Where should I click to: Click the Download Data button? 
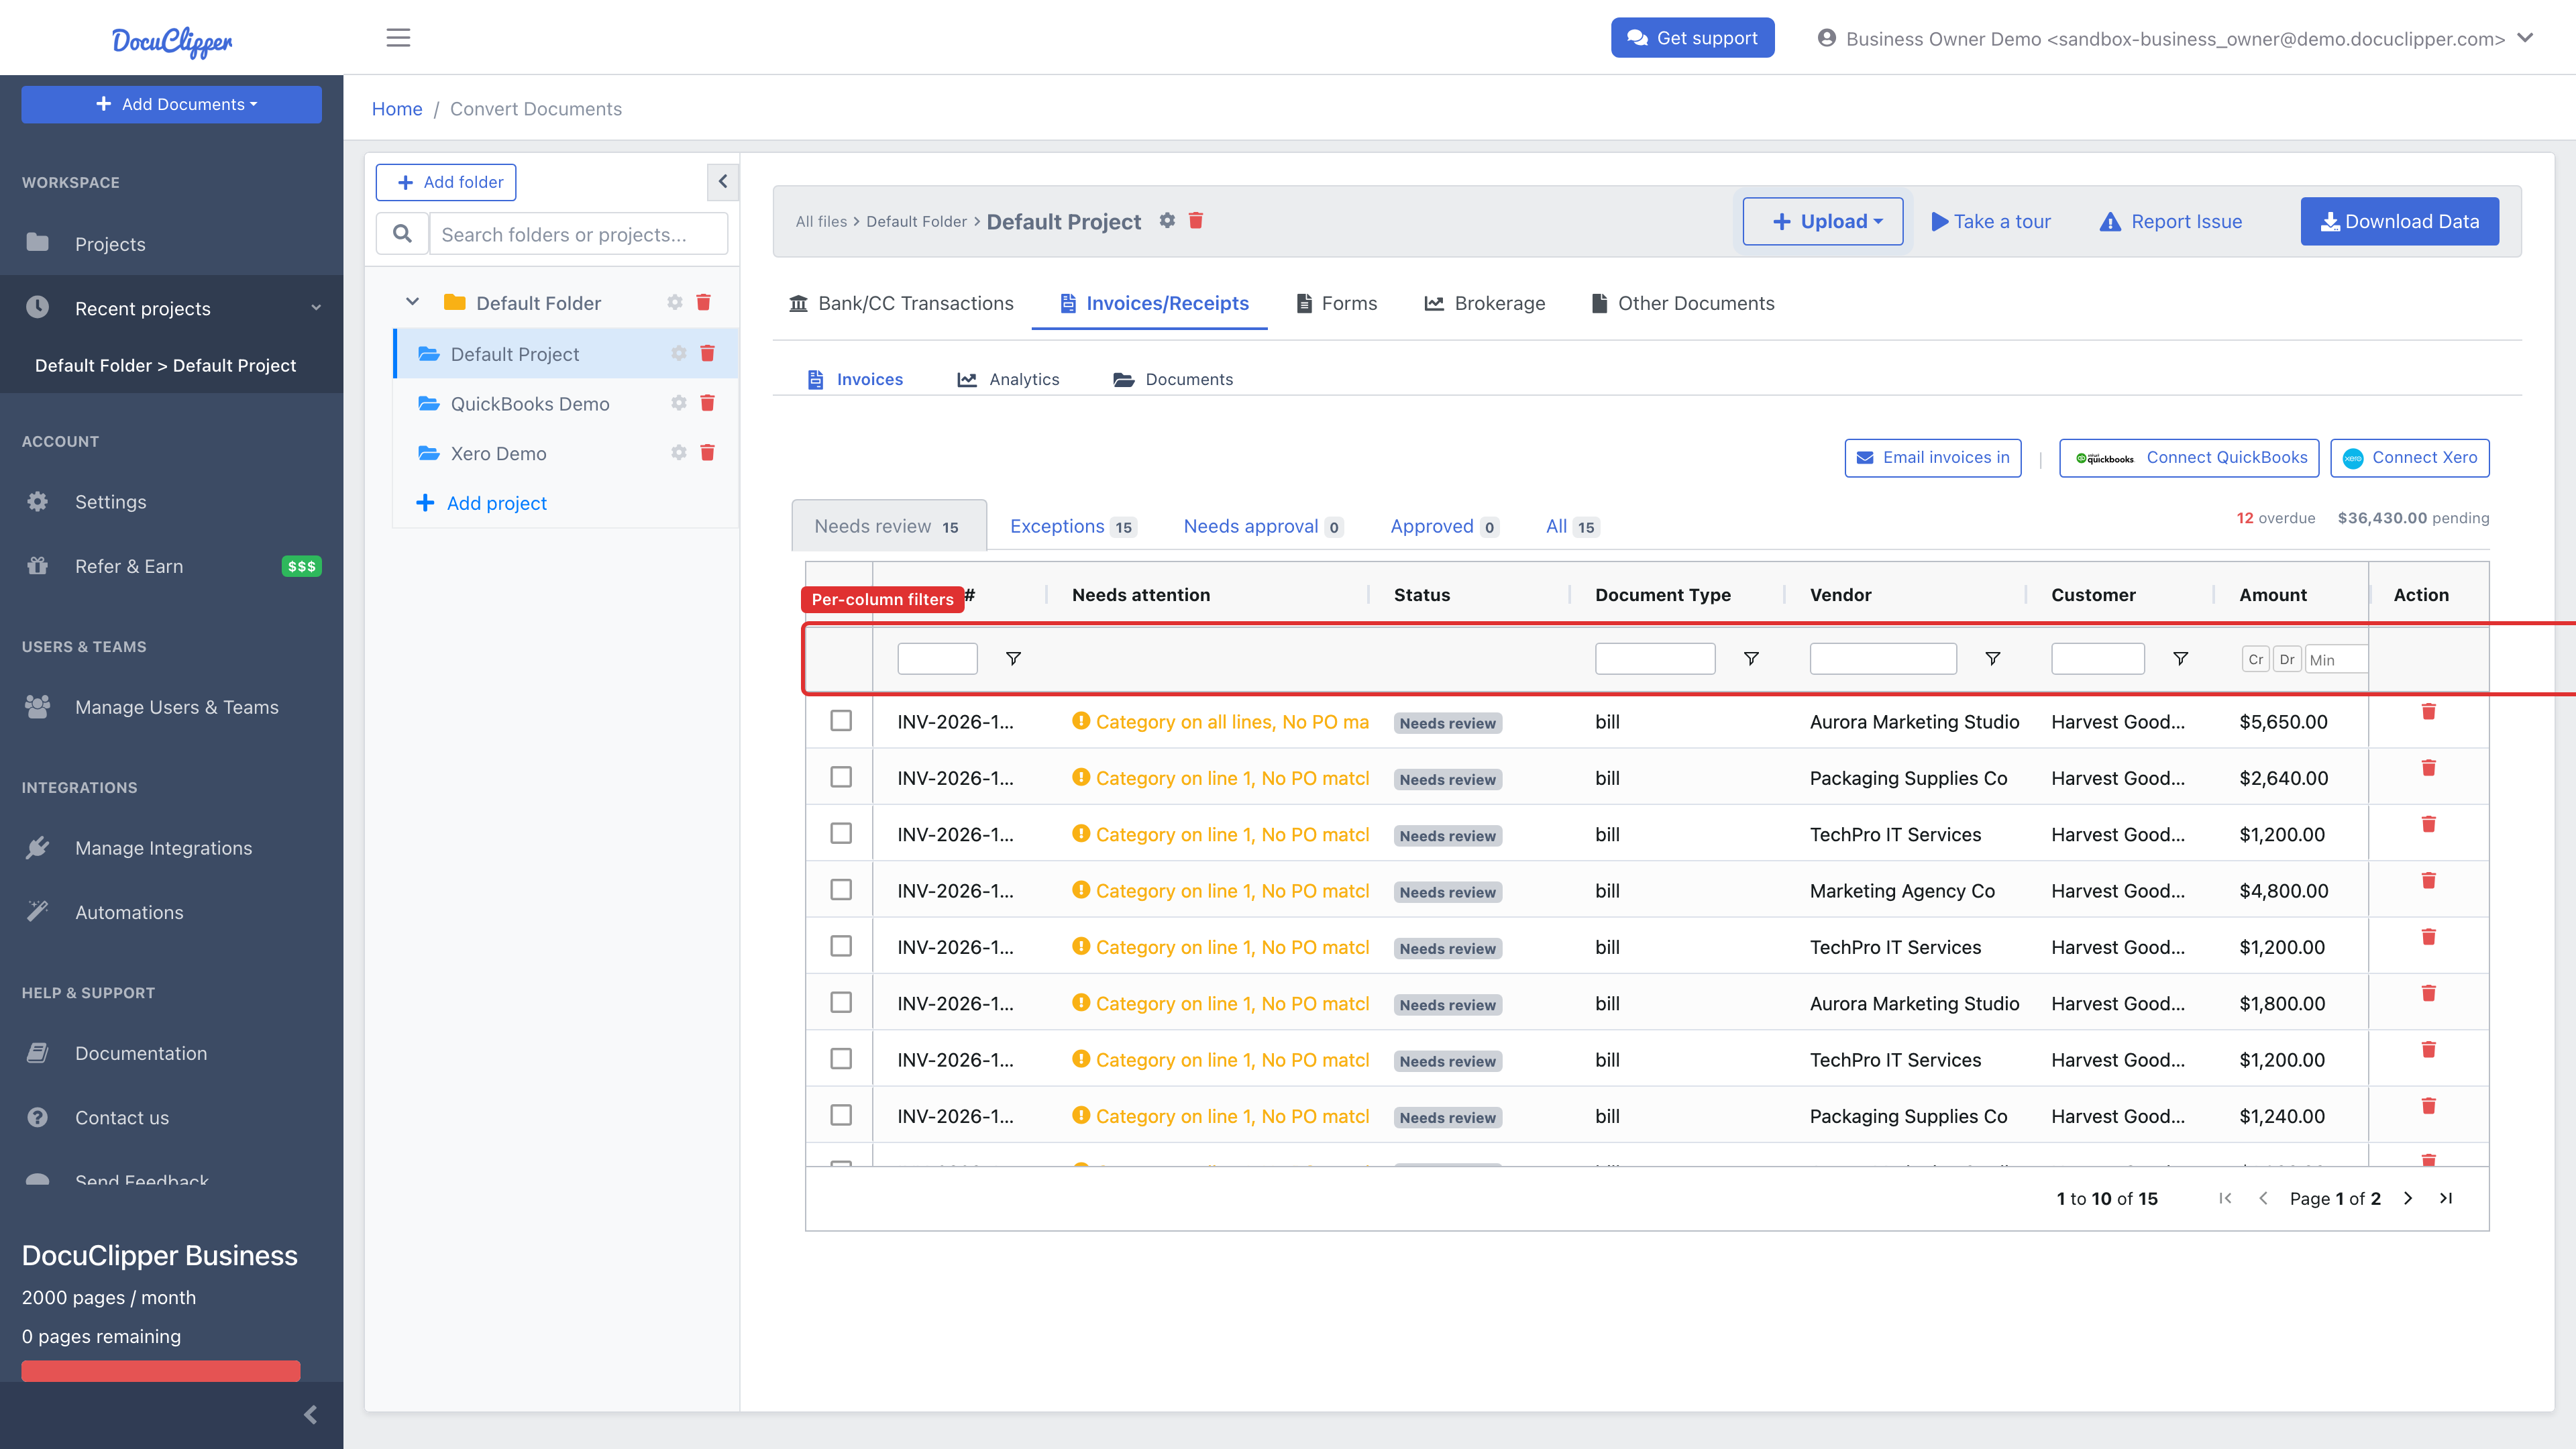(x=2400, y=221)
